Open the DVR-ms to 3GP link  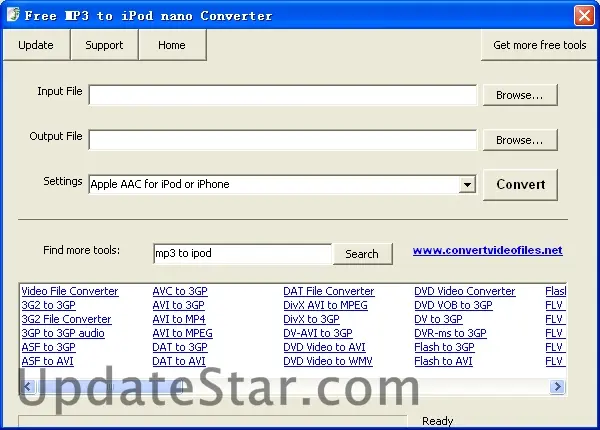[450, 333]
